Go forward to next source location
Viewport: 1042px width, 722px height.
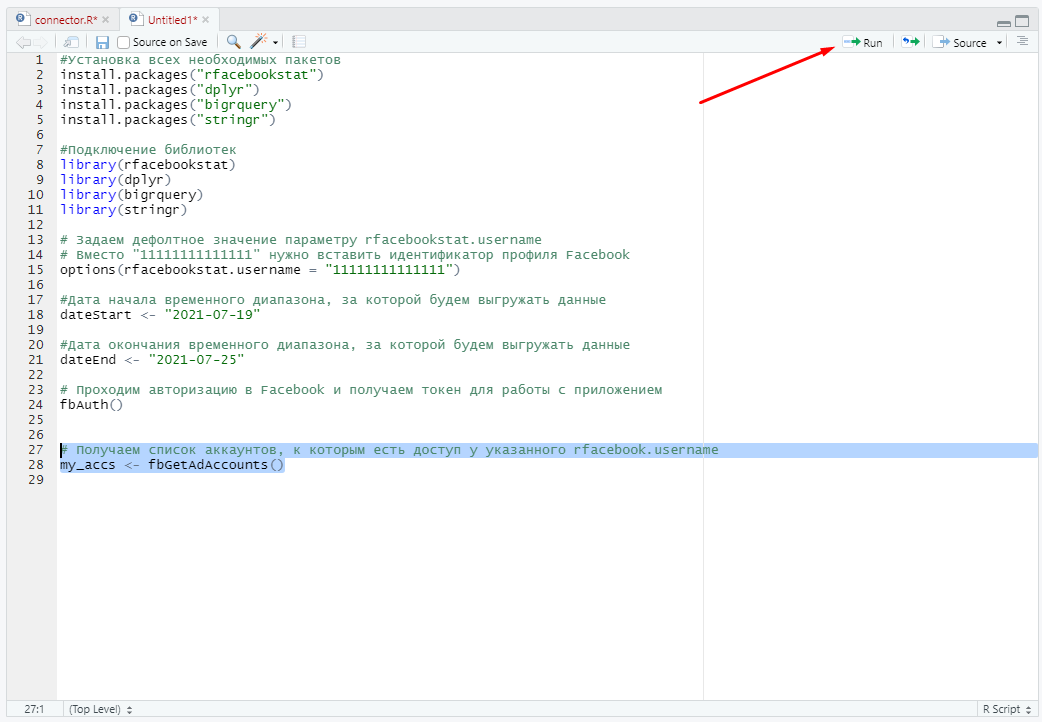pyautogui.click(x=41, y=42)
